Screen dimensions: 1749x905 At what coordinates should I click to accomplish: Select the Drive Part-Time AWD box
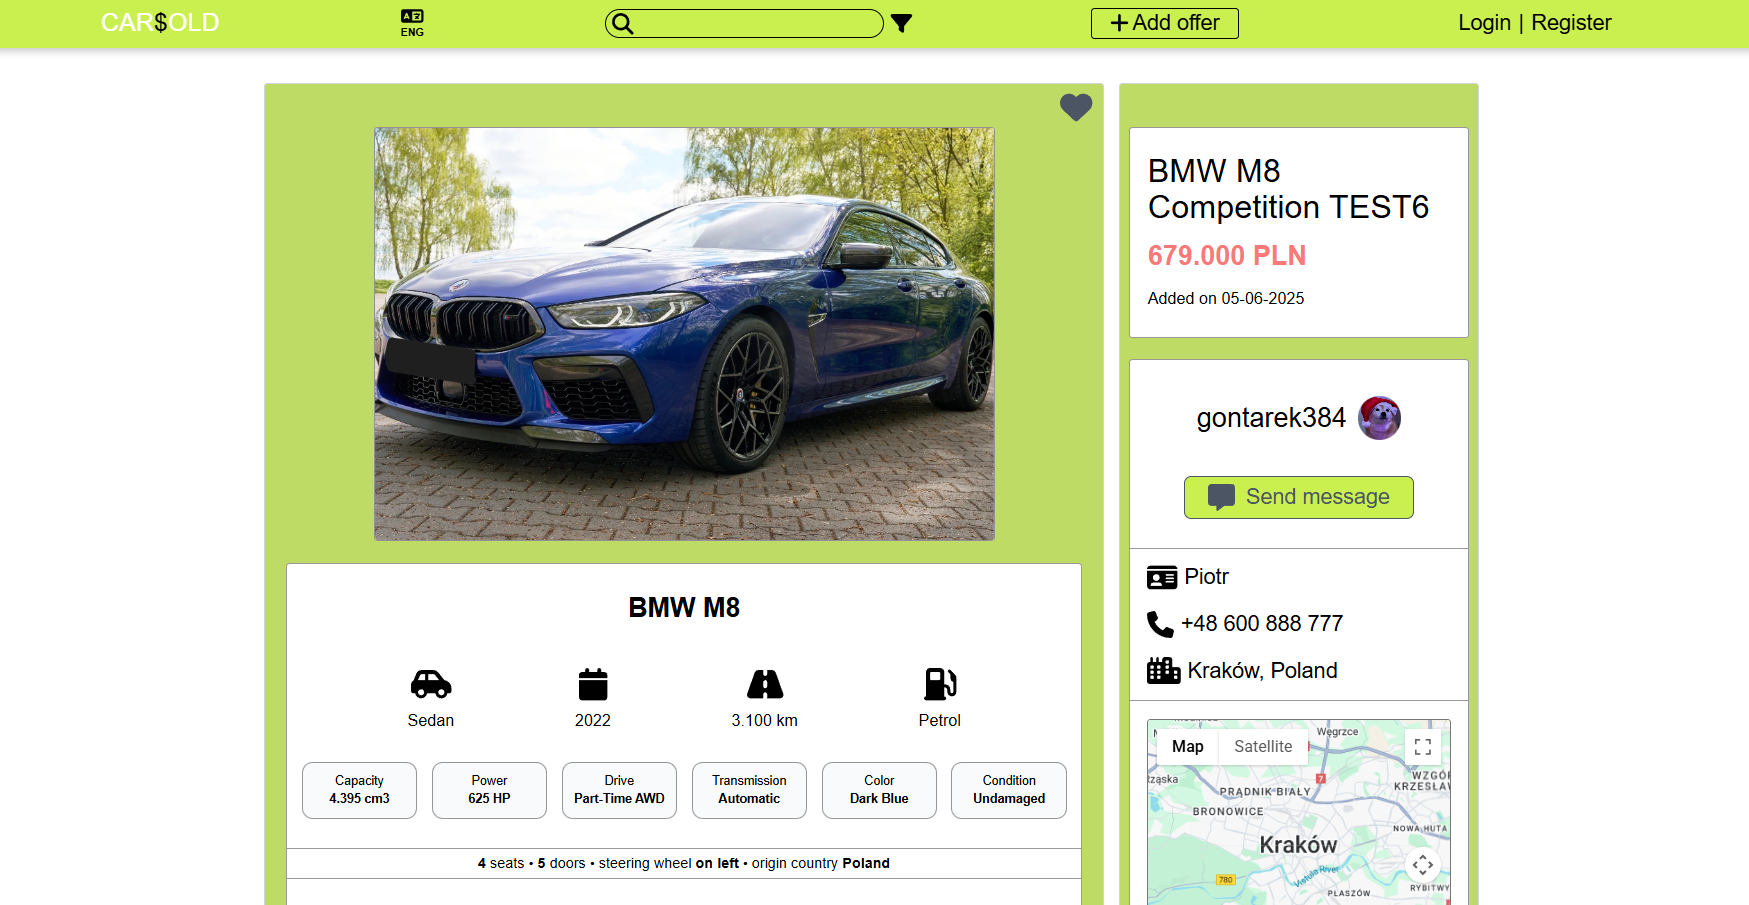coord(619,790)
